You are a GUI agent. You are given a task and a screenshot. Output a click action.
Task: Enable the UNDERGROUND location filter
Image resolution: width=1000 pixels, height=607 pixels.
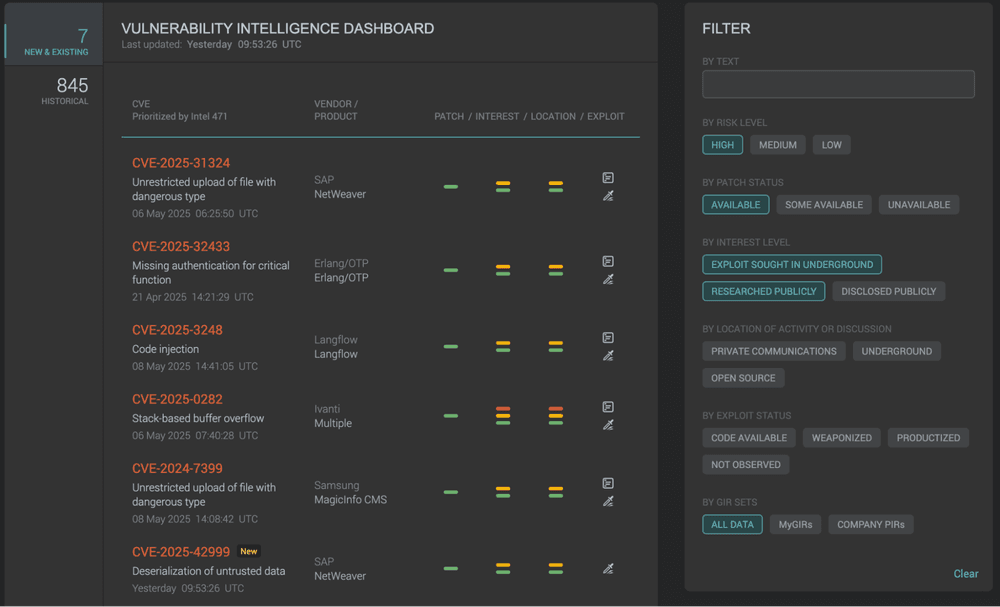click(896, 351)
